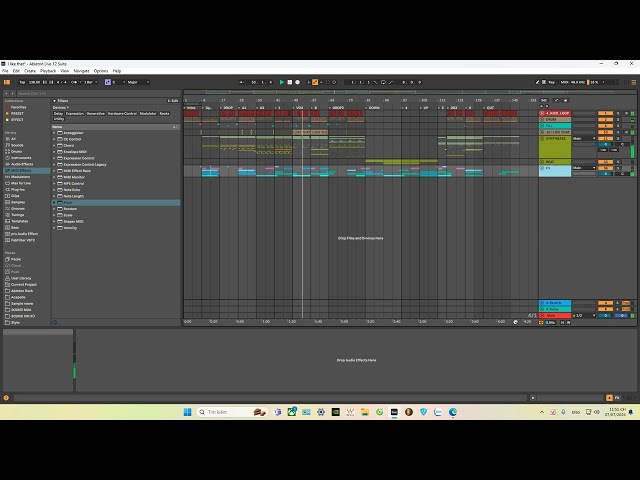Collapse the Filters section triangle
This screenshot has height=480, width=640.
click(x=54, y=101)
